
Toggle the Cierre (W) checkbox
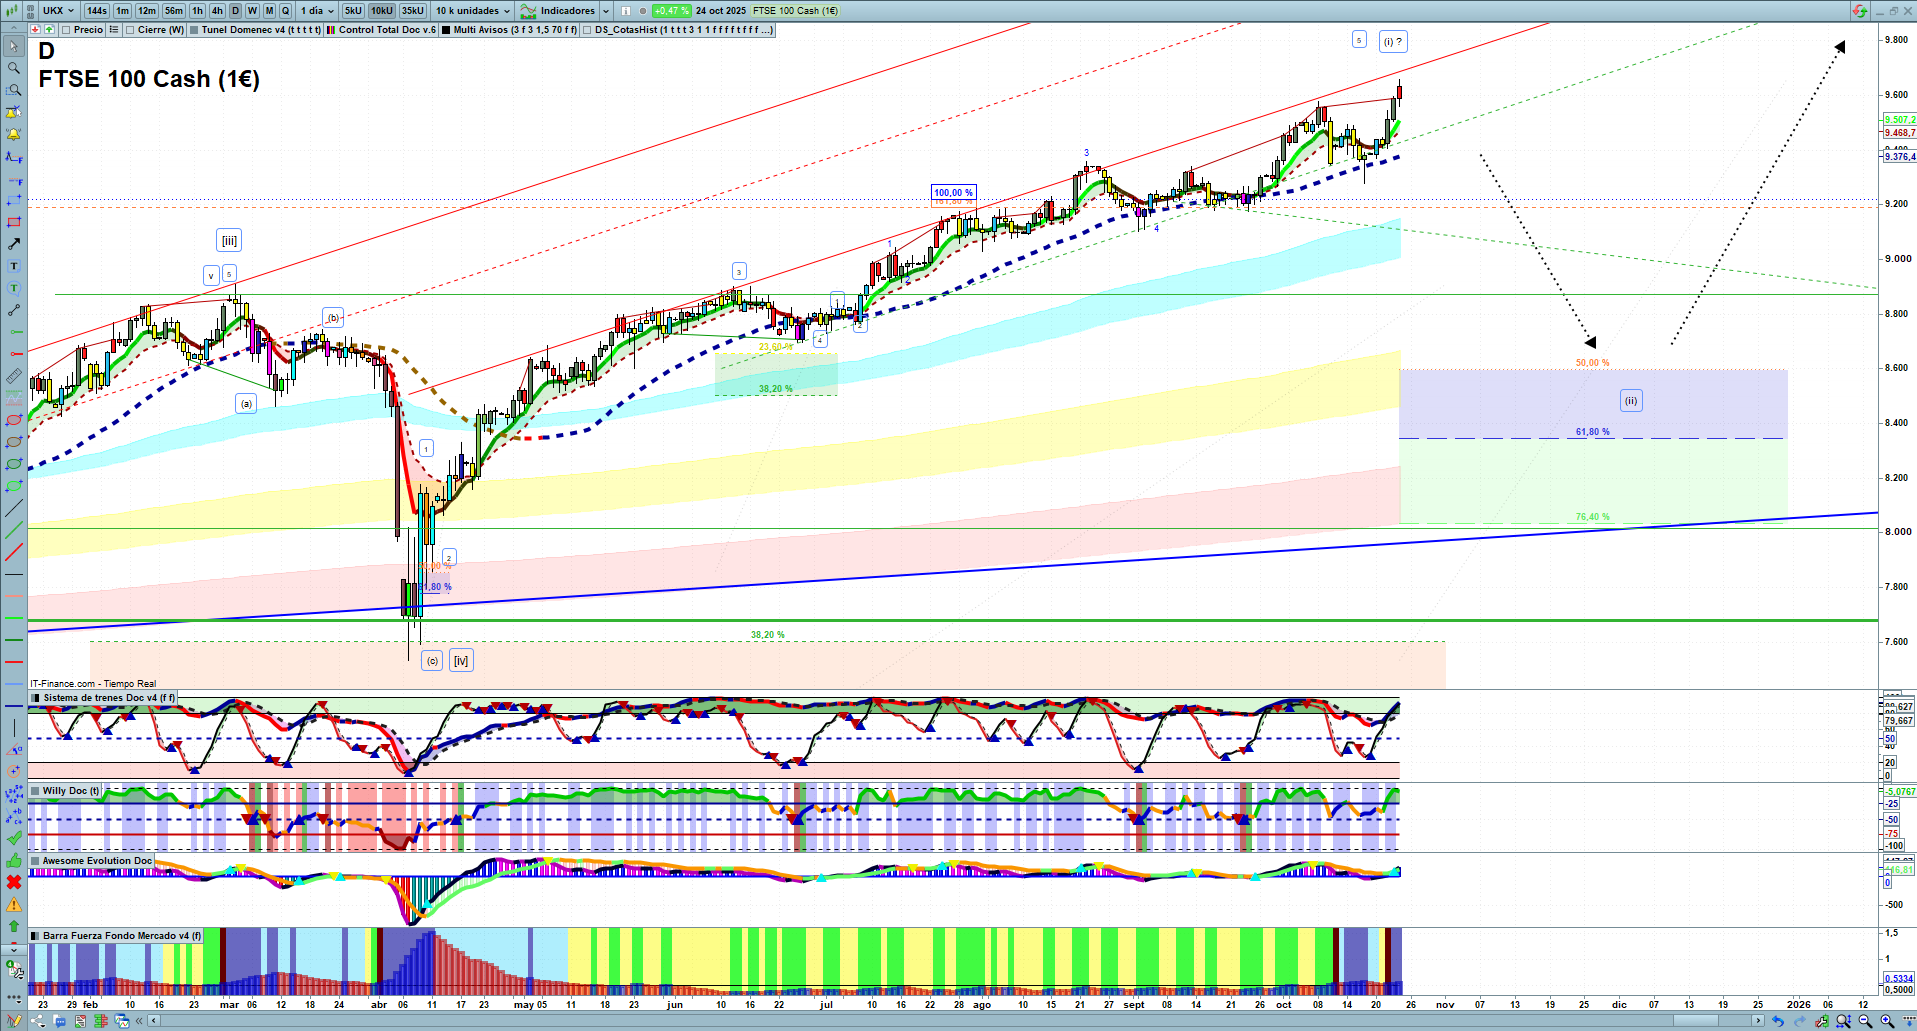[x=130, y=30]
